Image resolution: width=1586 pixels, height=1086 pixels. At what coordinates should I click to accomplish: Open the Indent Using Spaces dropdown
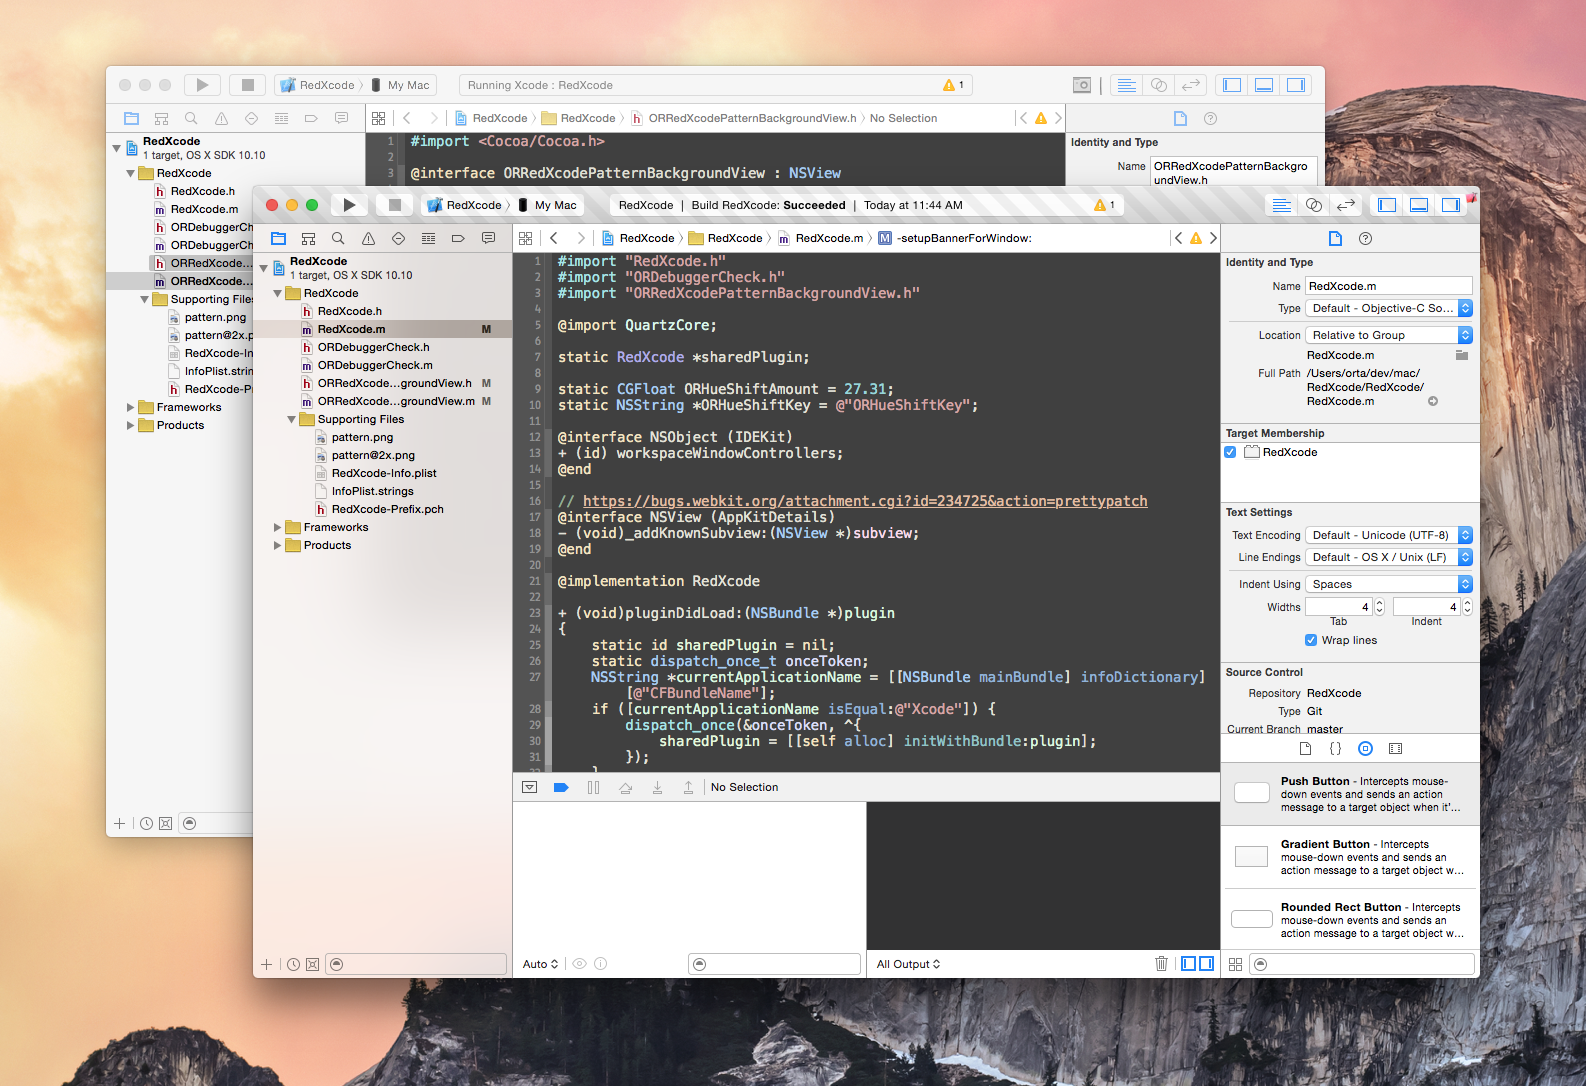(x=1389, y=584)
